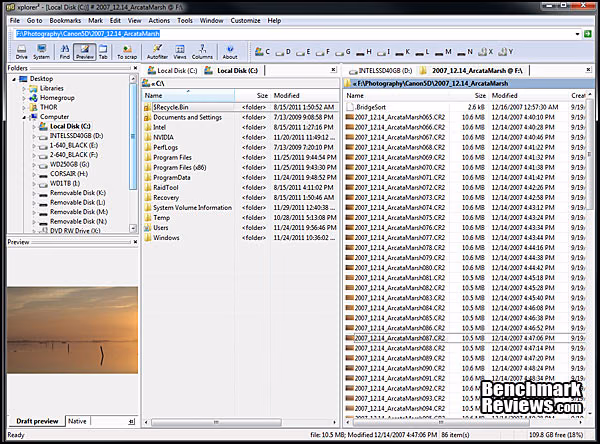Click the address bar path field

pos(294,34)
